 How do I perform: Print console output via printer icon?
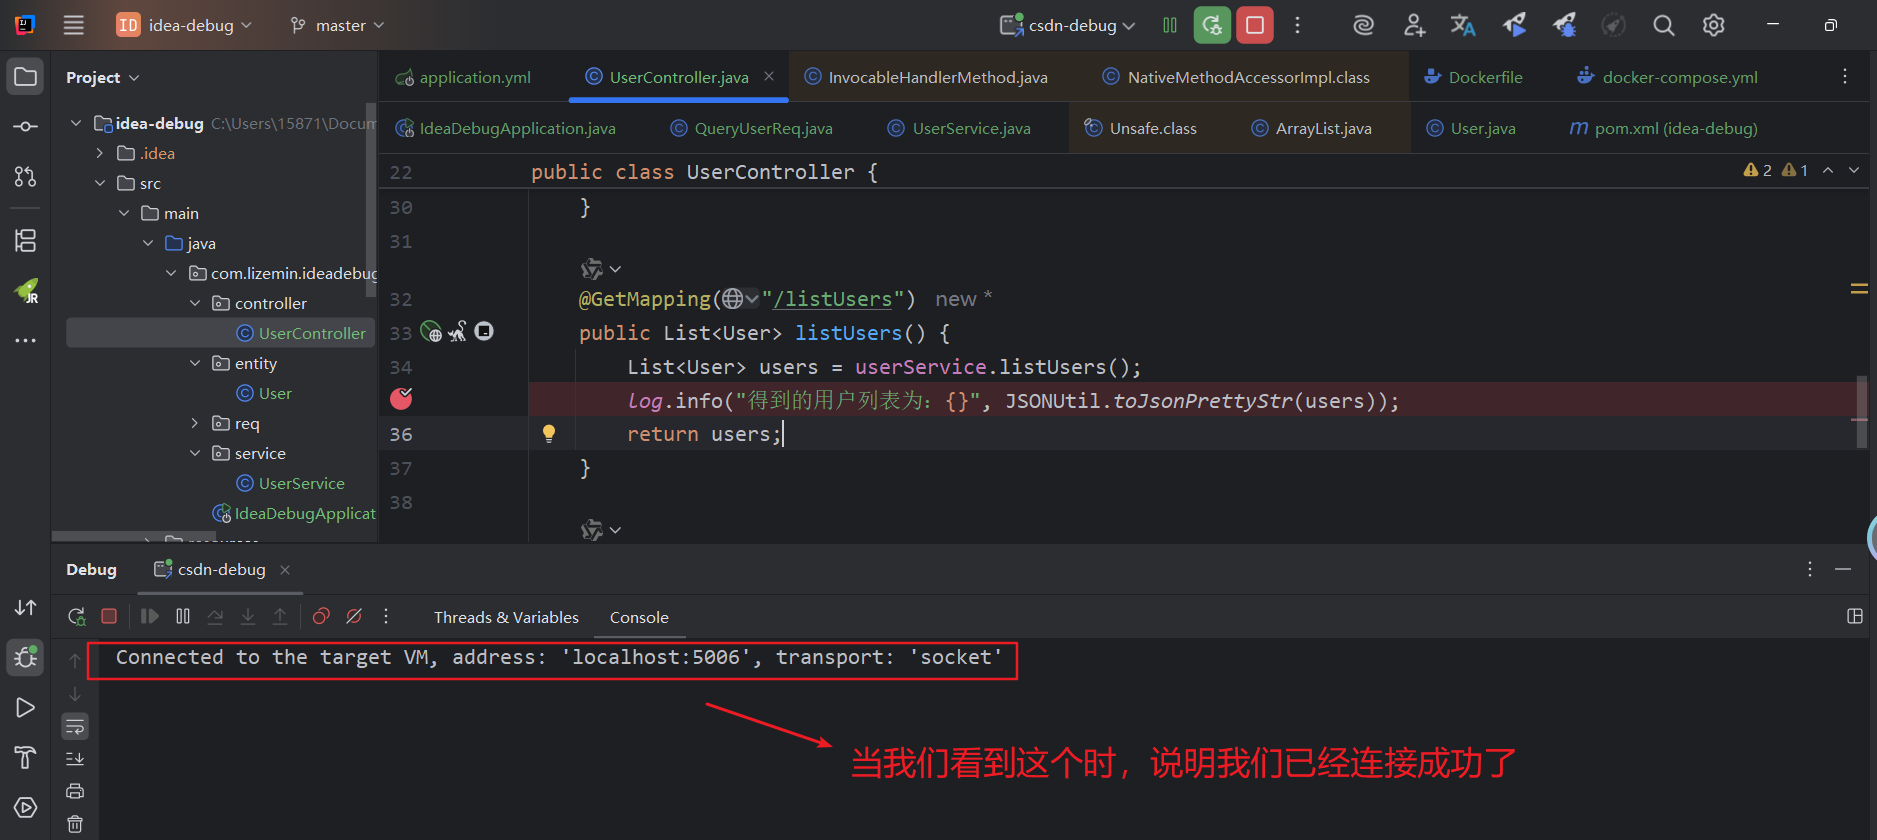click(75, 791)
